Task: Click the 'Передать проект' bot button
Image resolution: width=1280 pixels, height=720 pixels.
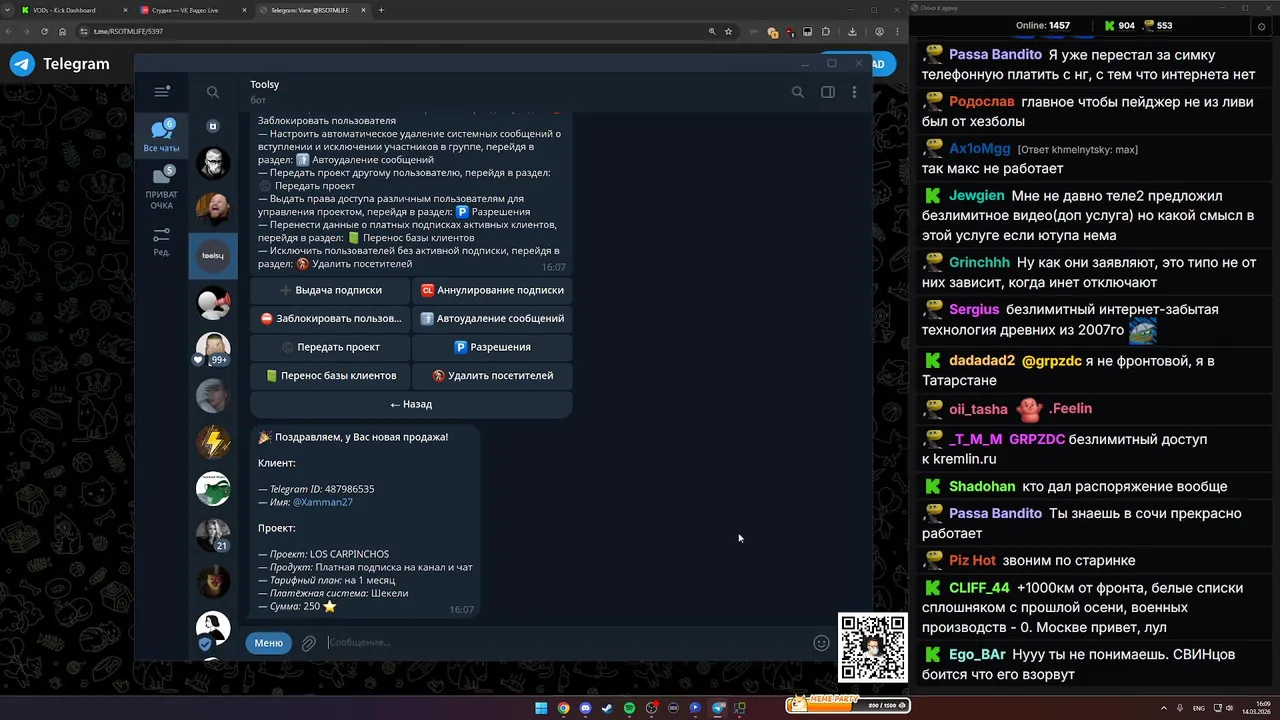Action: 330,347
